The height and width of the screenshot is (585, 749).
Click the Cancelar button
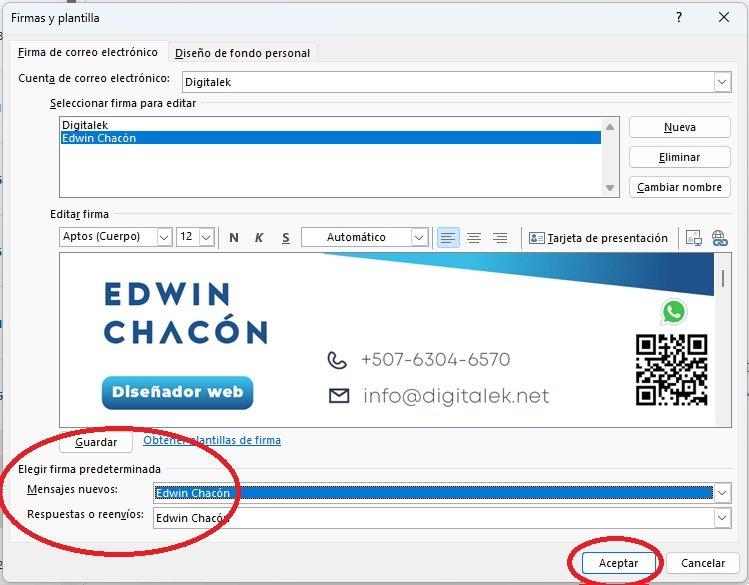tap(703, 563)
